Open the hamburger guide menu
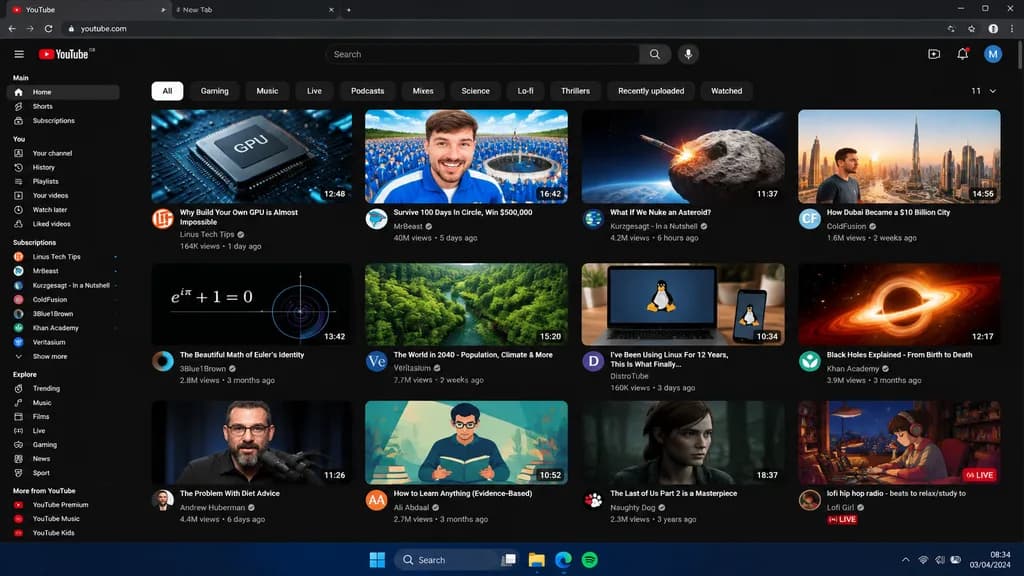Viewport: 1024px width, 576px height. (19, 54)
